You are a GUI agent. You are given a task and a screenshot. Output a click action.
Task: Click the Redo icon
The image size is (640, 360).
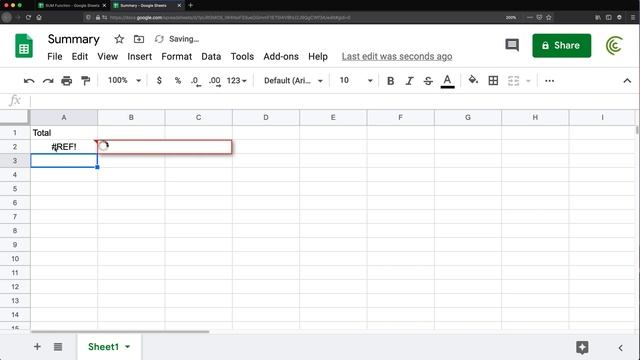(48, 81)
